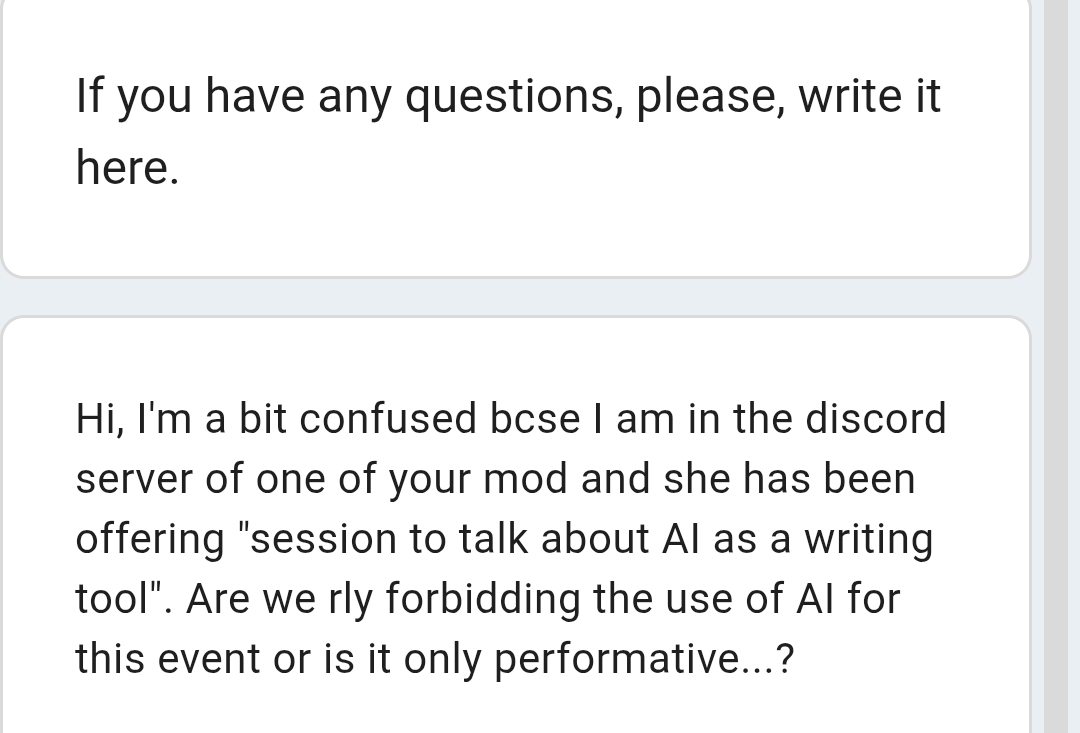Screen dimensions: 1080x733
Task: Click the opening word "Hi," of the response
Action: coord(99,419)
